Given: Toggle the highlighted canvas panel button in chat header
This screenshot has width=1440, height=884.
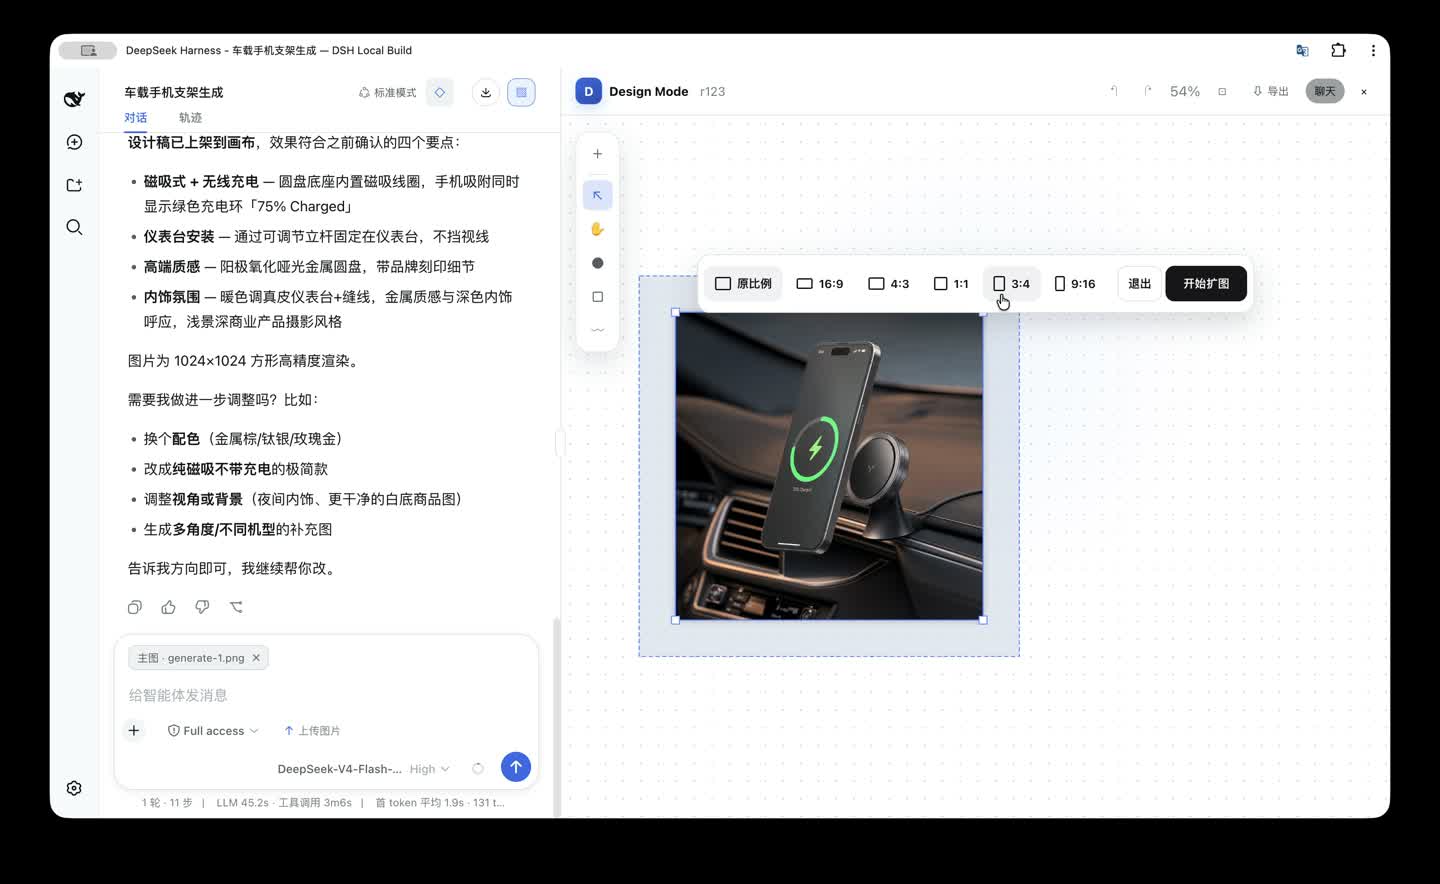Looking at the screenshot, I should (521, 92).
